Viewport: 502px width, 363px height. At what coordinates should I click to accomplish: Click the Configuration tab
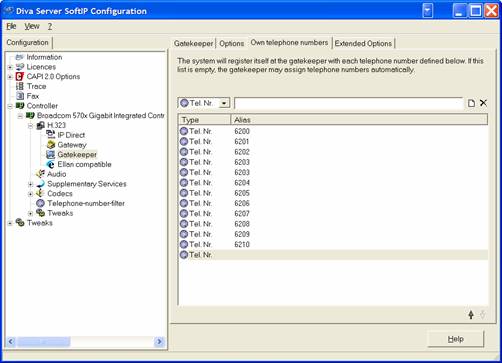pos(28,43)
